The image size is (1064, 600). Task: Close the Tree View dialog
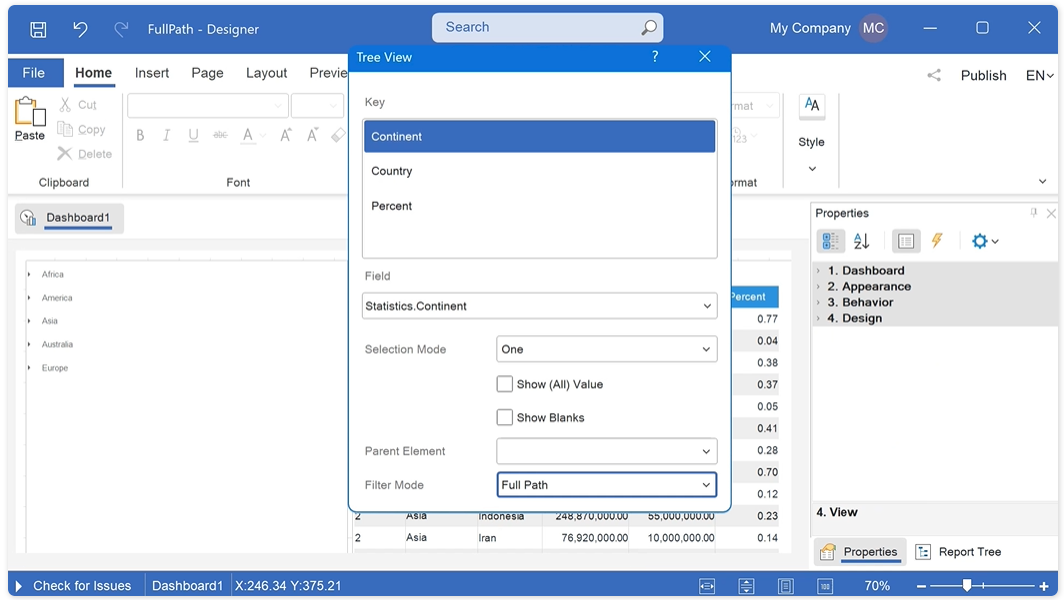click(705, 56)
